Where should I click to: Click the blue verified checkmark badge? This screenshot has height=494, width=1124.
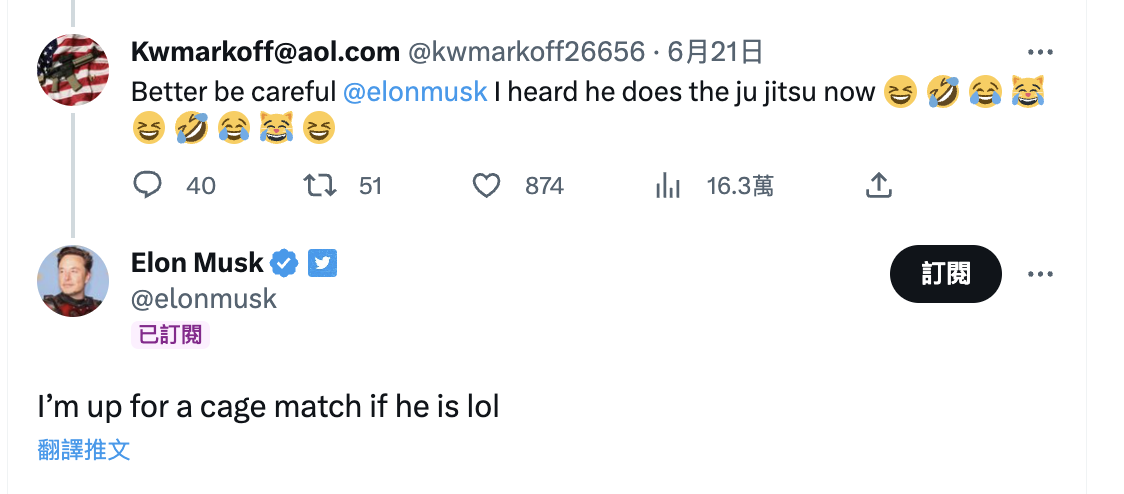285,263
